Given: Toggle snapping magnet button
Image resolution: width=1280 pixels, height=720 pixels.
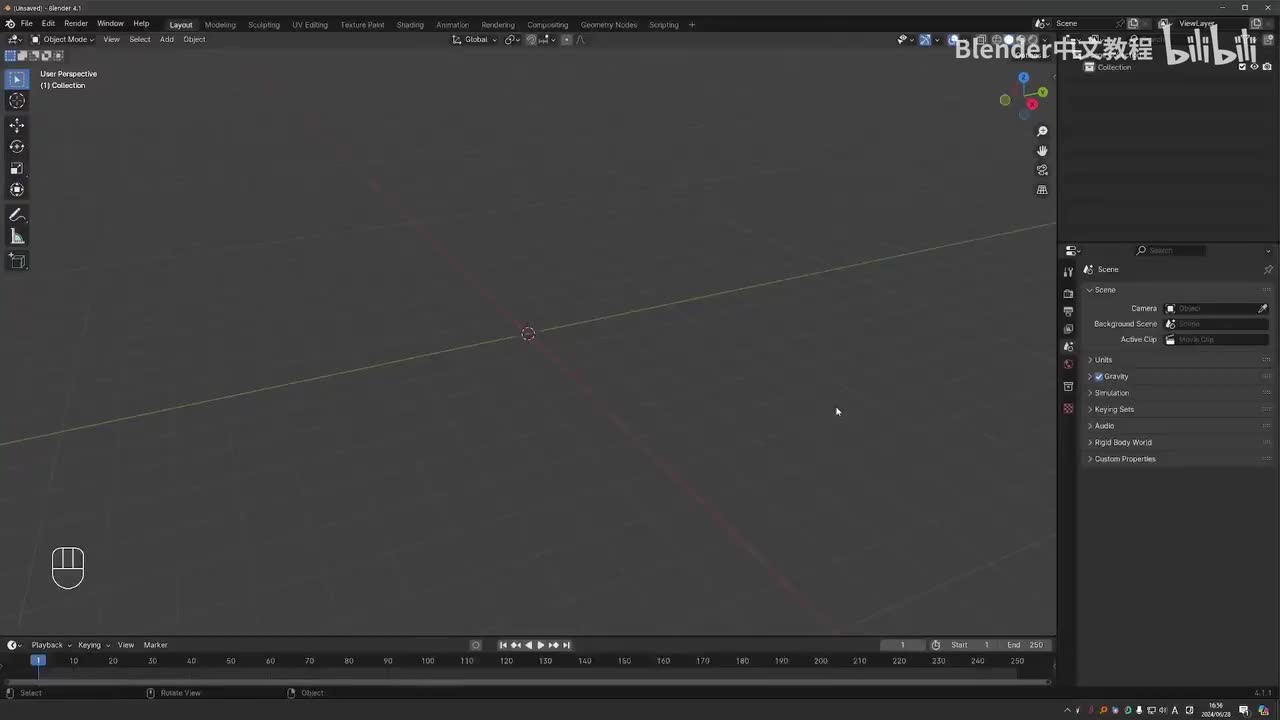Looking at the screenshot, I should pyautogui.click(x=531, y=40).
